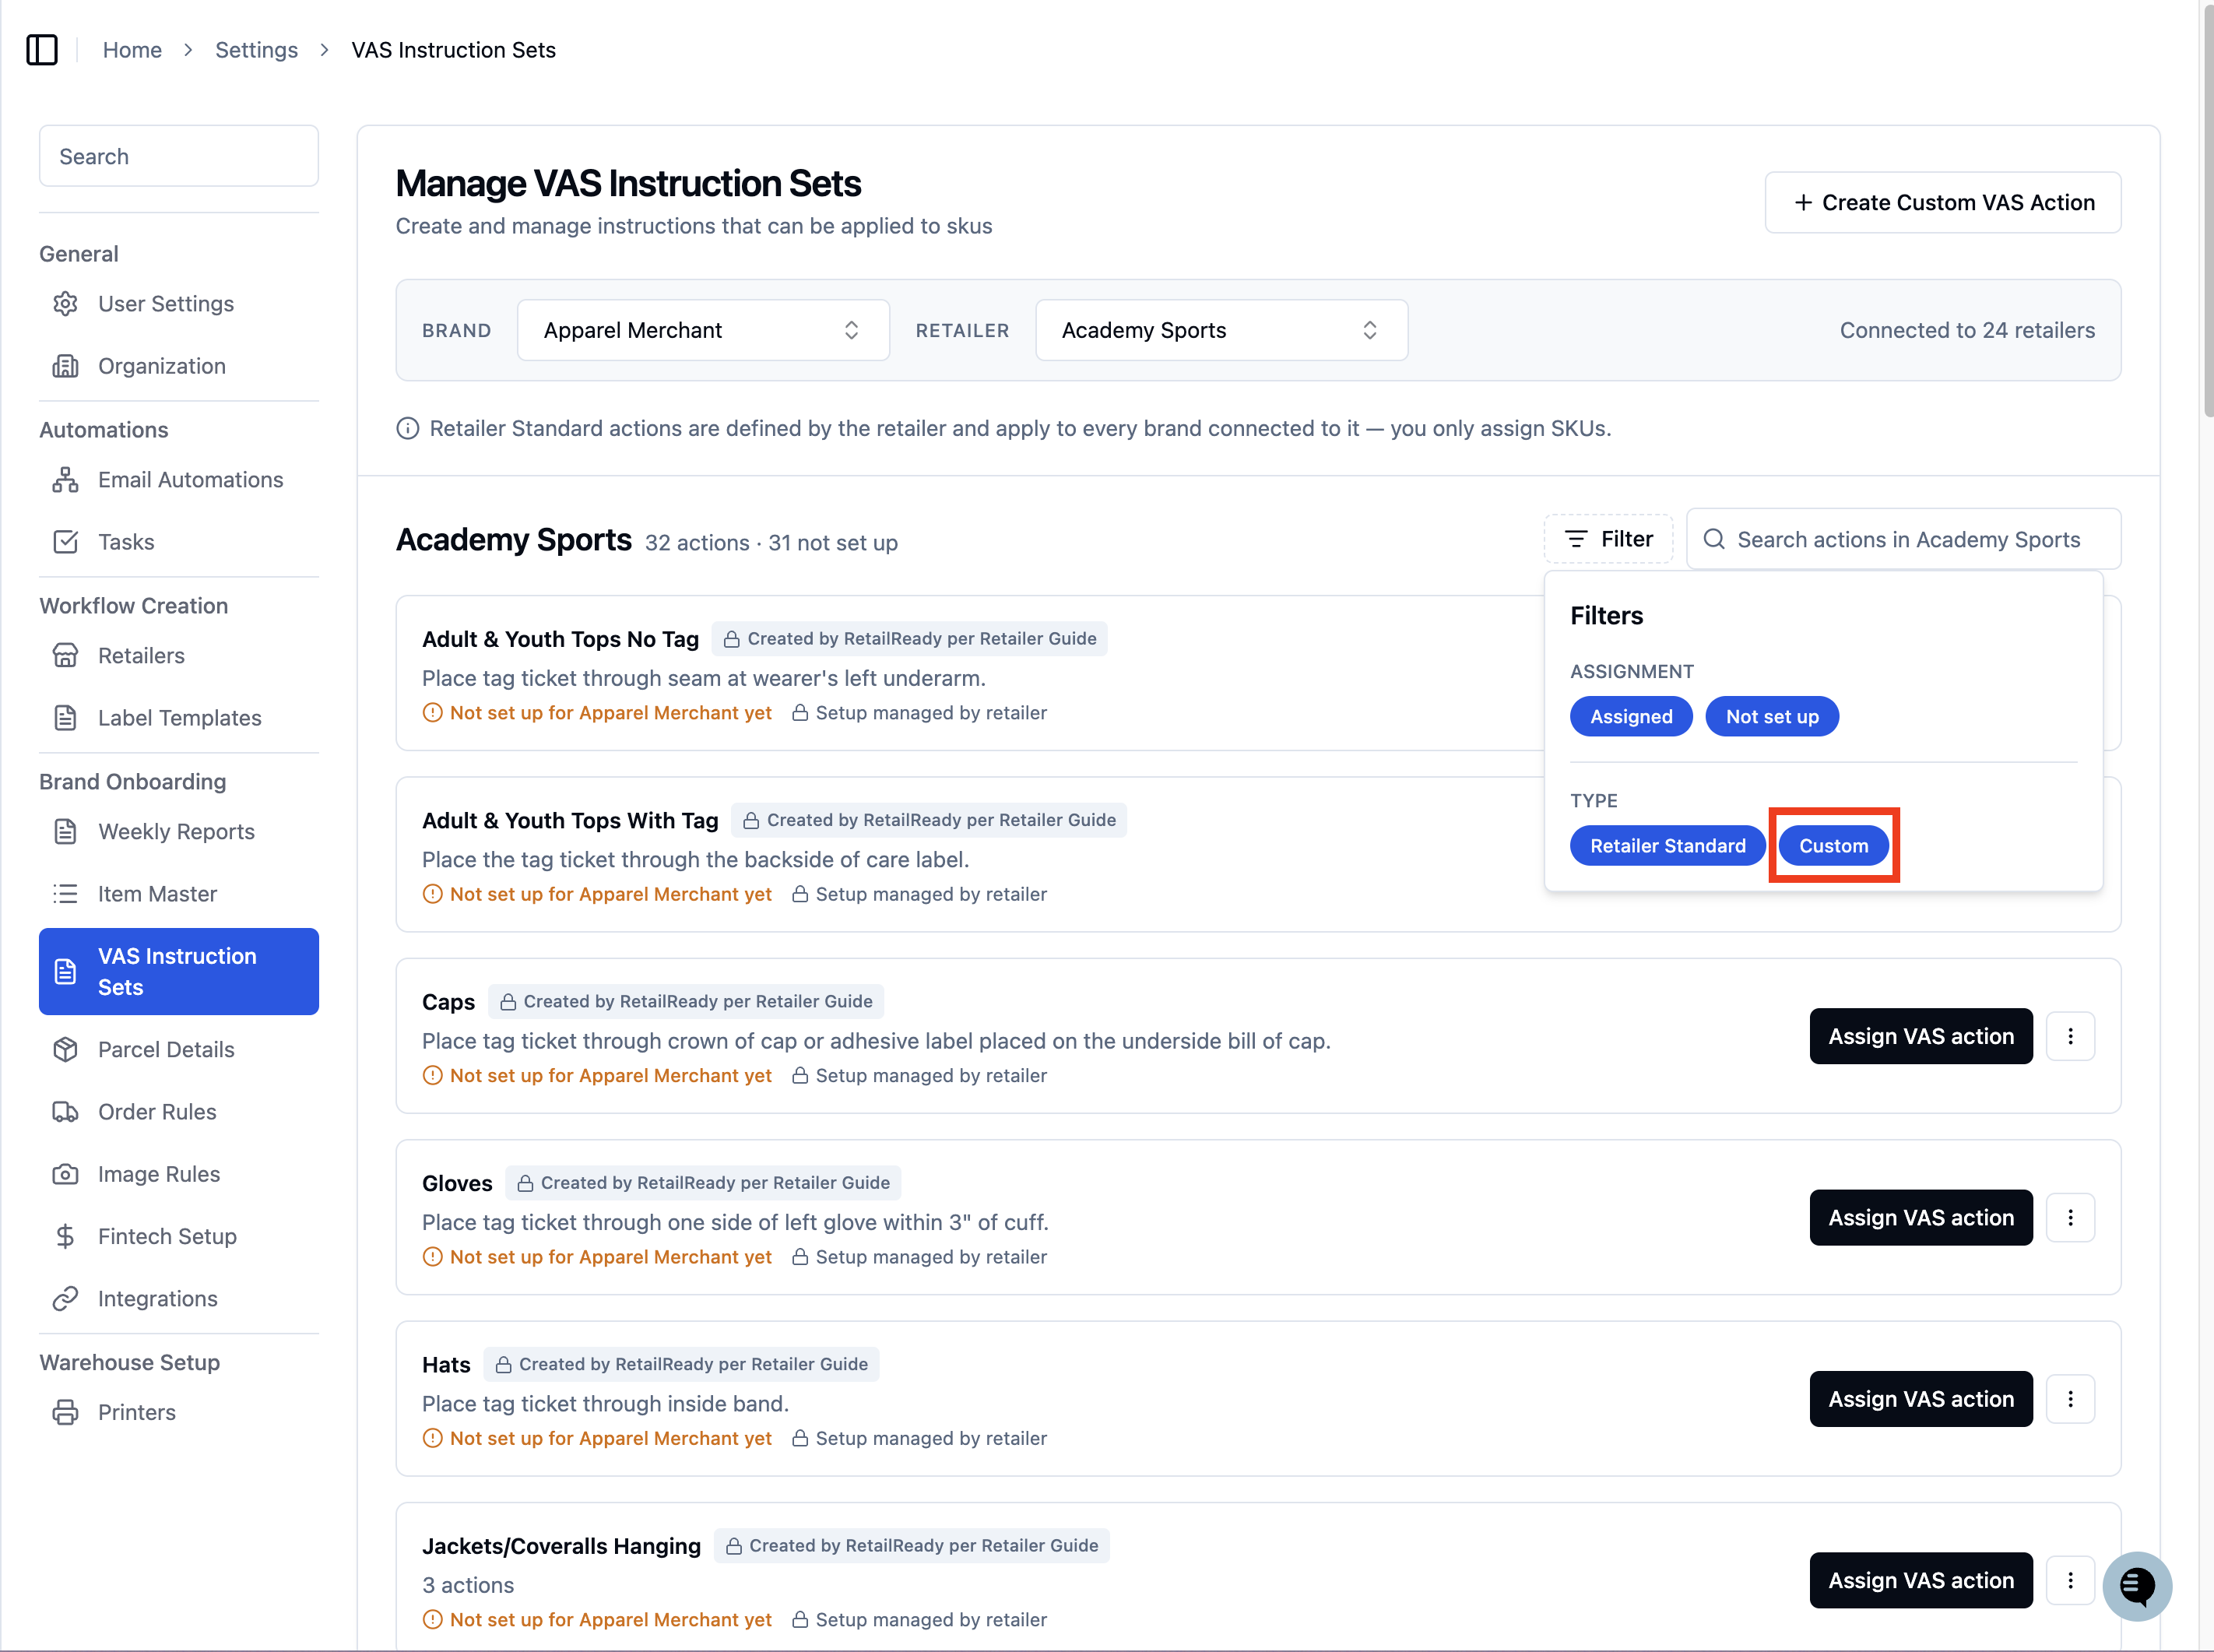
Task: Open Tasks checkbox icon
Action: [66, 542]
